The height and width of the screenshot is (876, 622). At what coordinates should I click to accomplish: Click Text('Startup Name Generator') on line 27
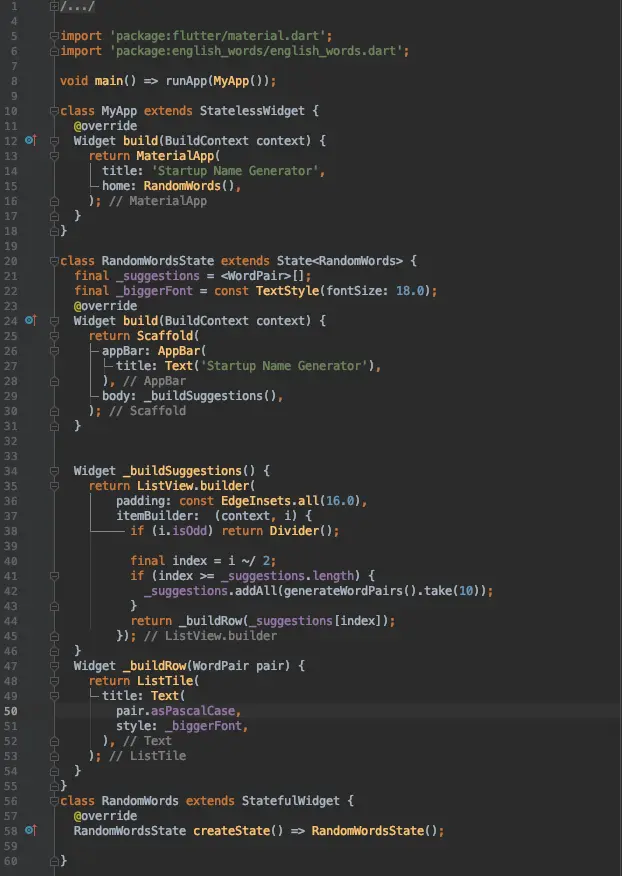pos(269,366)
